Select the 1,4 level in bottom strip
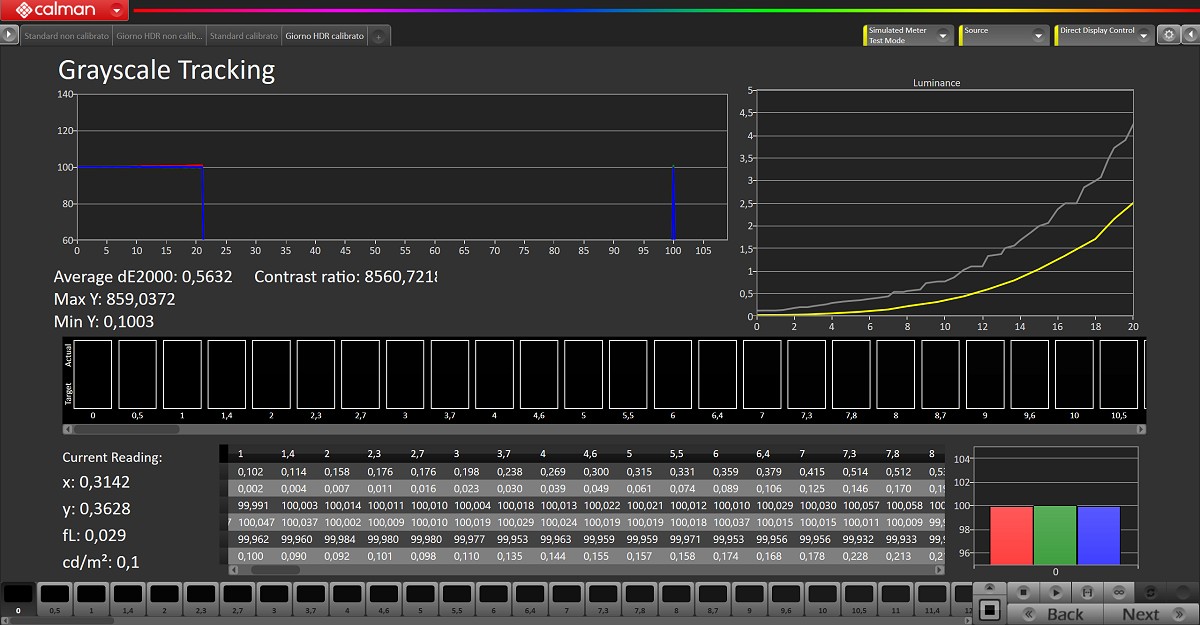Image resolution: width=1200 pixels, height=625 pixels. coord(127,599)
